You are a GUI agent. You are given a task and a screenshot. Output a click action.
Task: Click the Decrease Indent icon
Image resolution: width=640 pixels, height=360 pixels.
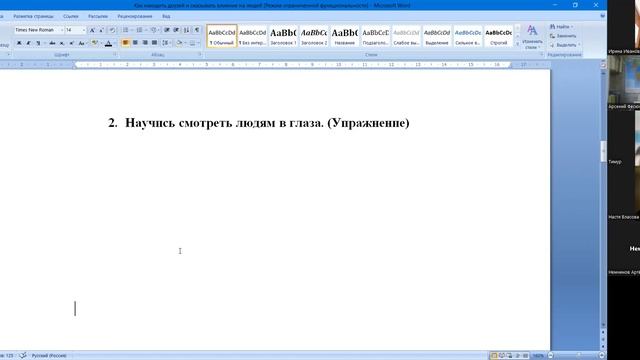pos(167,30)
